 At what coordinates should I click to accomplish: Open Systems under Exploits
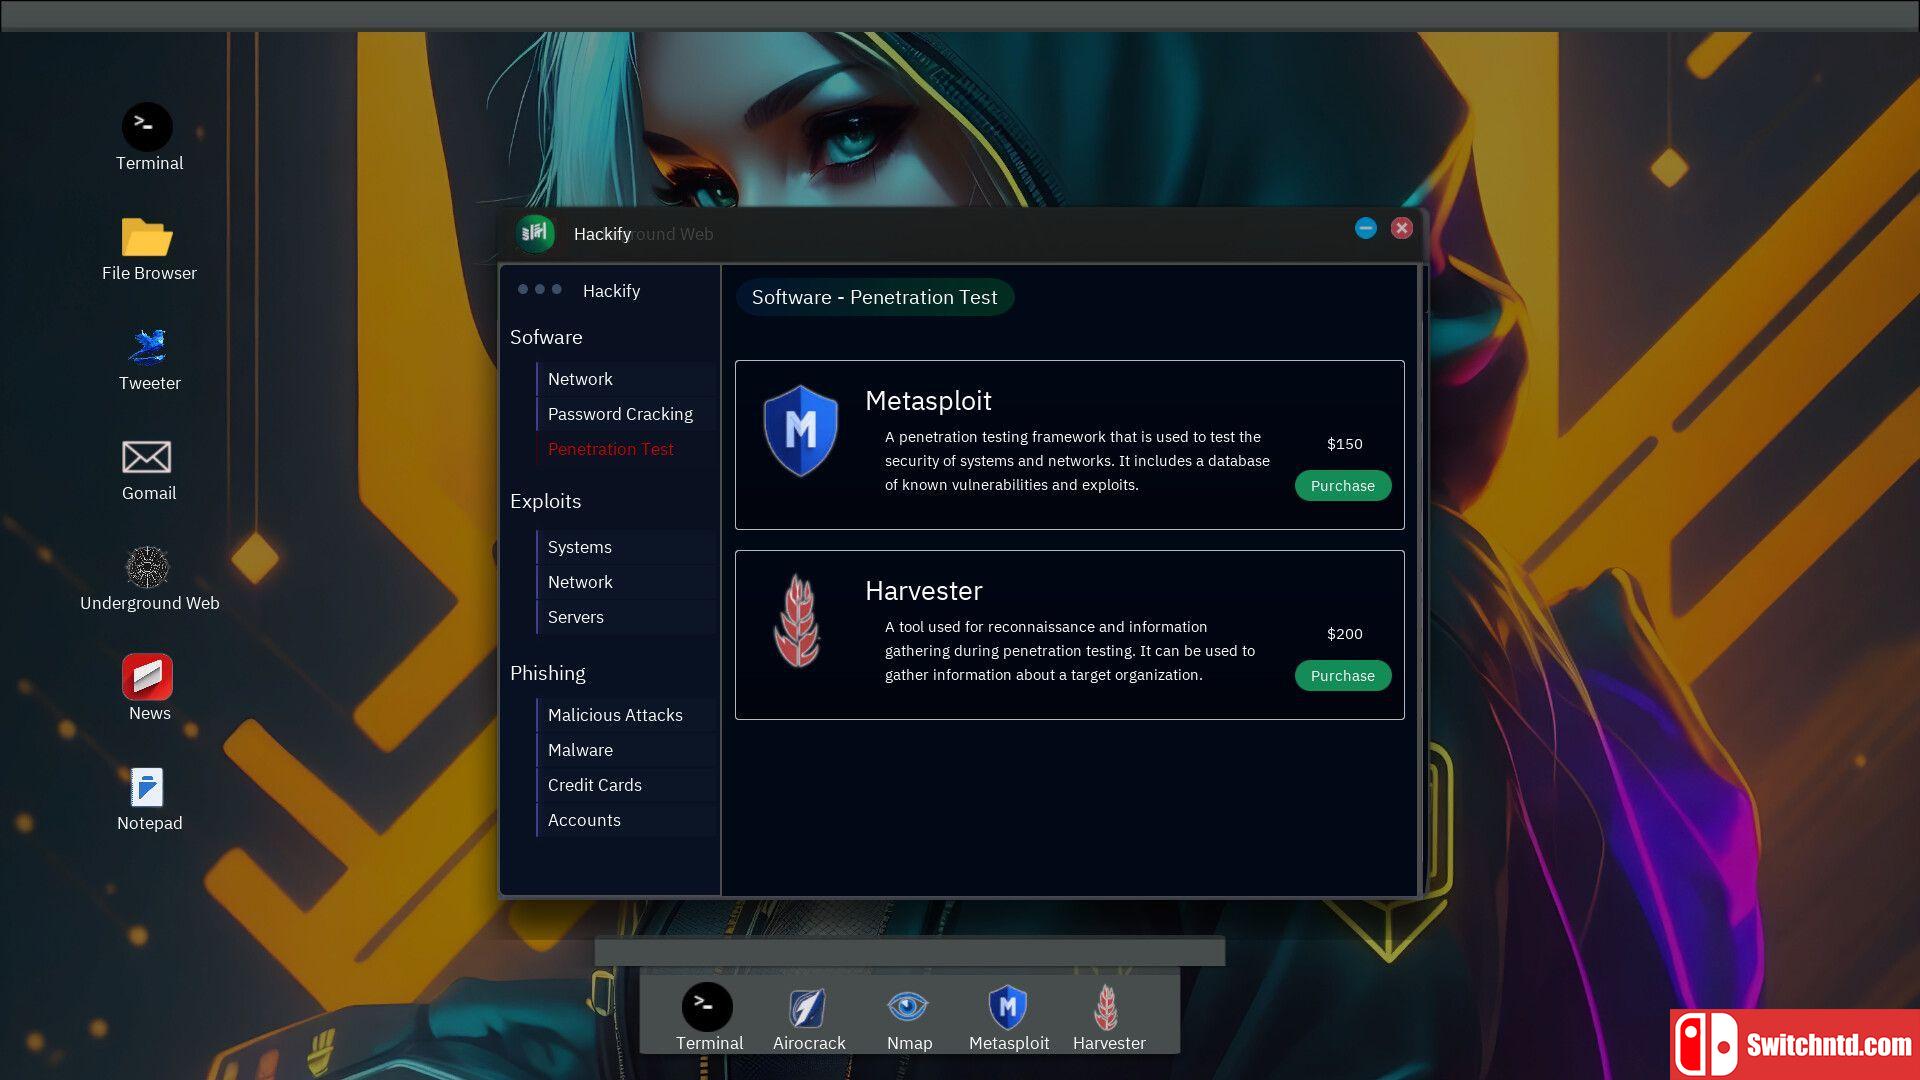click(627, 547)
